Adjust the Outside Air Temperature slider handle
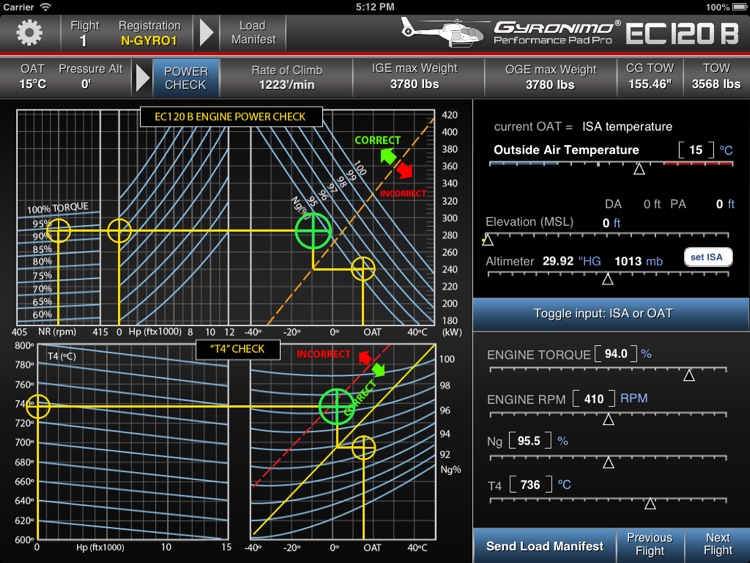Screen dimensions: 750x563 click(x=639, y=169)
